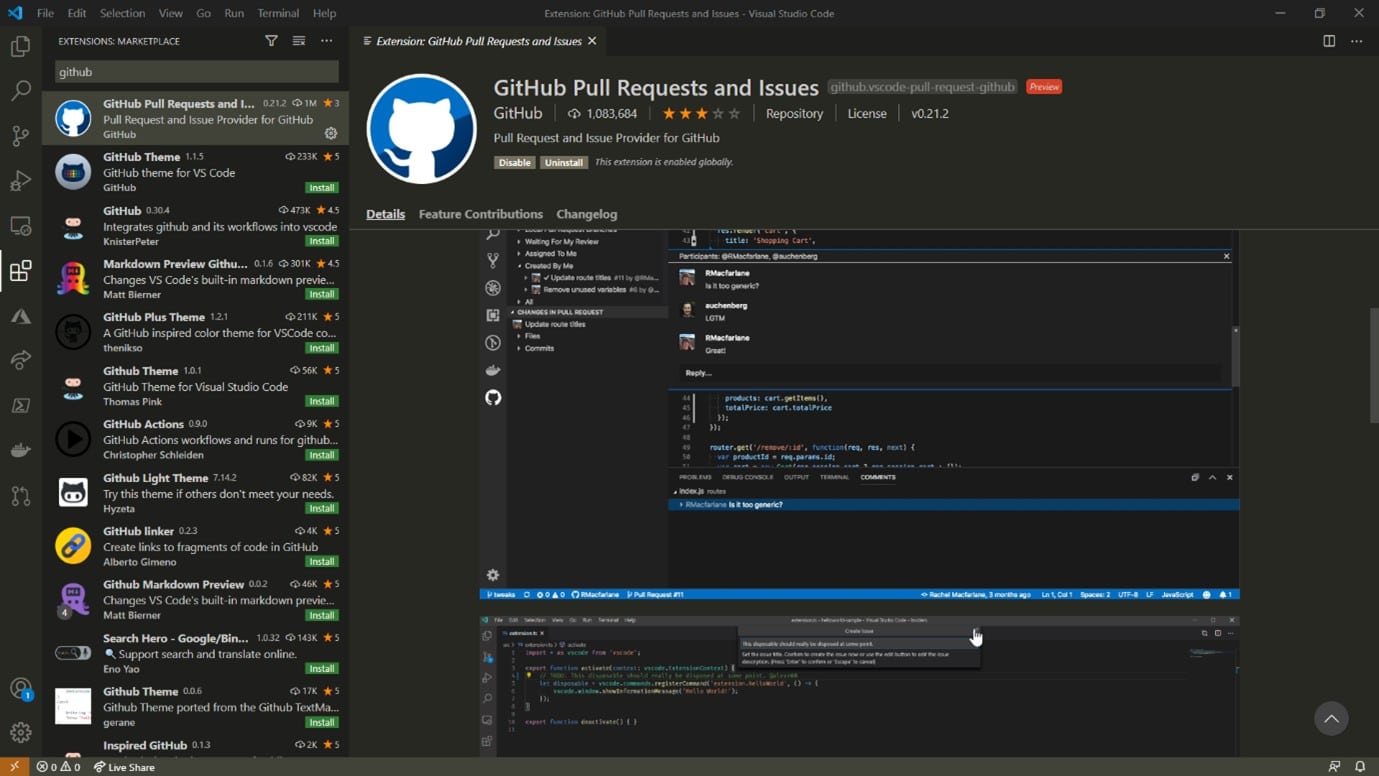Close the Extension: GitHub Pull Requests tab
Screen dimensions: 1379x776
592,41
